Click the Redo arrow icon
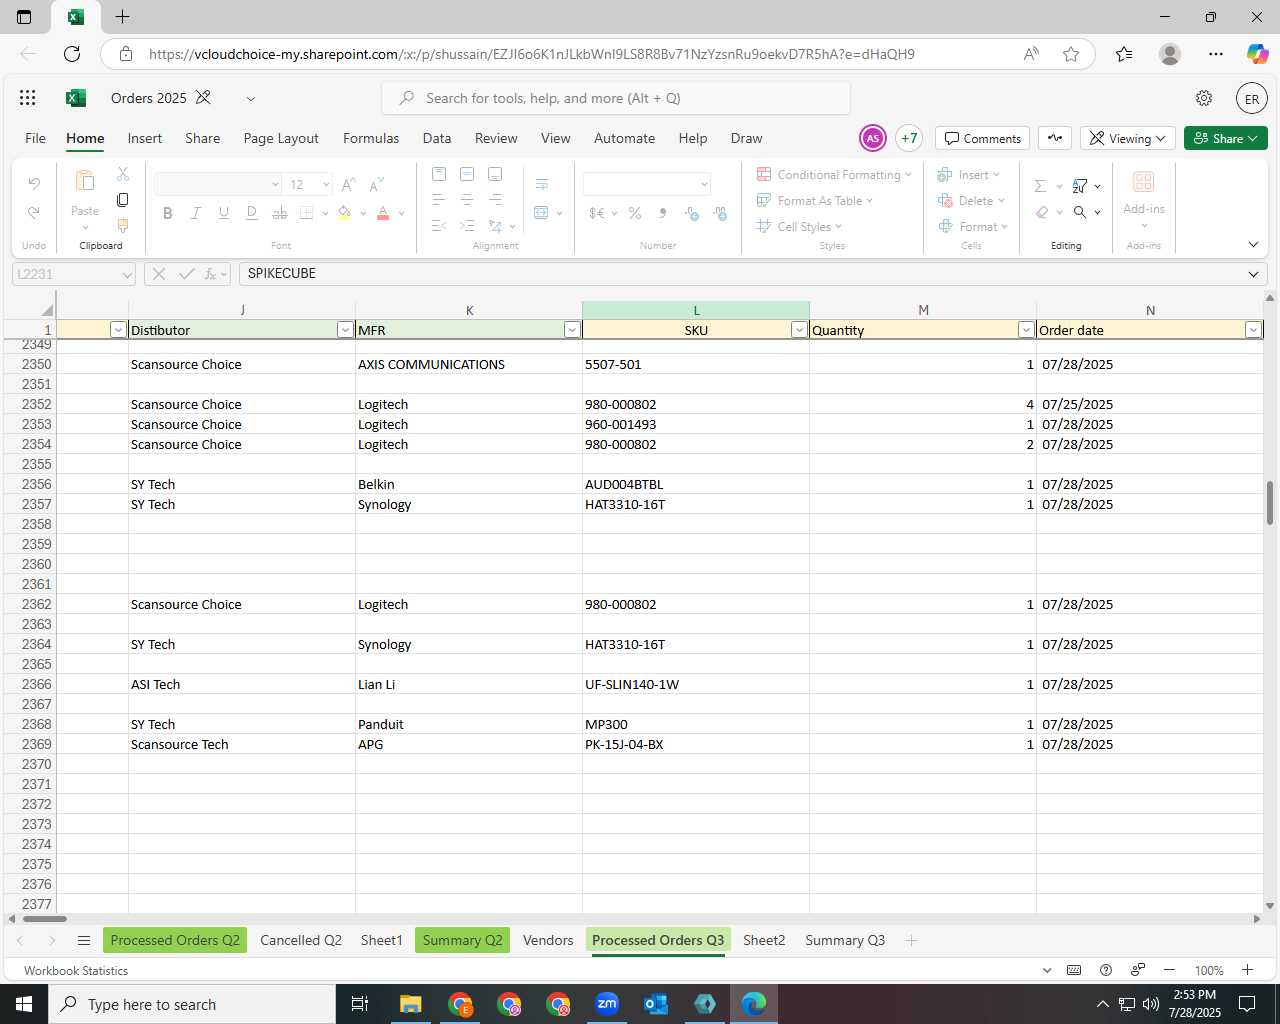 [34, 212]
